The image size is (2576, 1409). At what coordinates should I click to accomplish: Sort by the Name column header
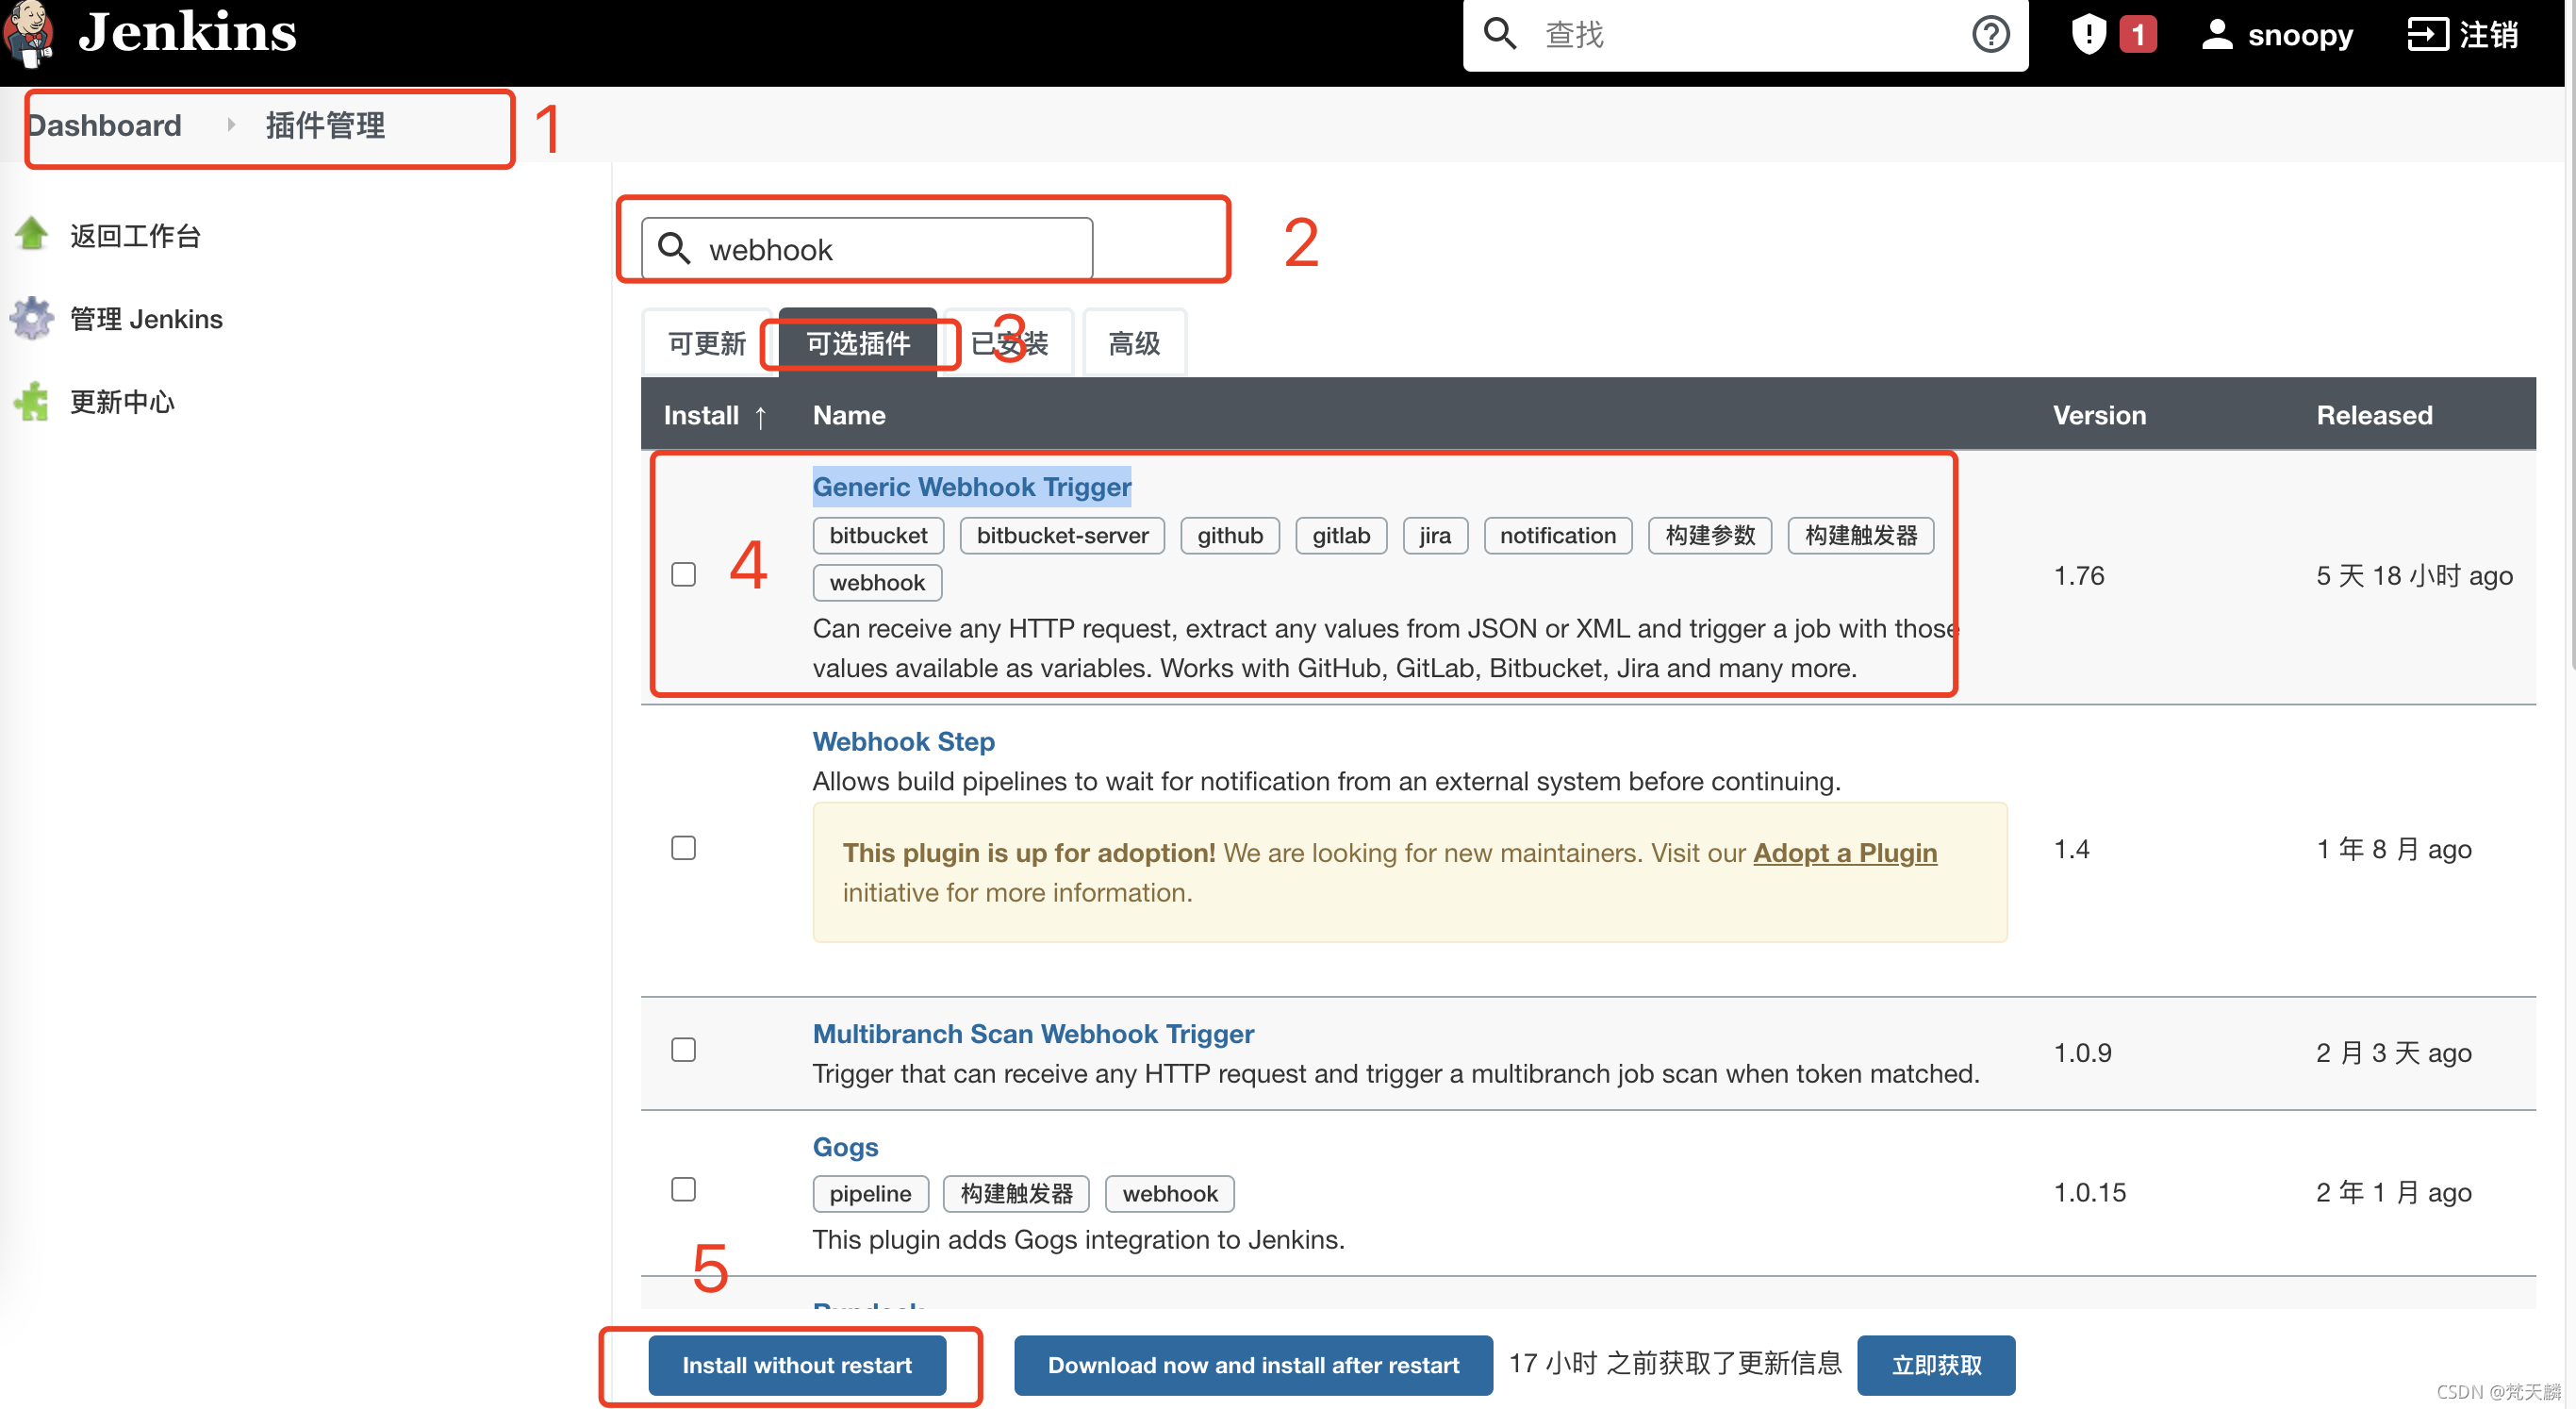click(x=849, y=415)
